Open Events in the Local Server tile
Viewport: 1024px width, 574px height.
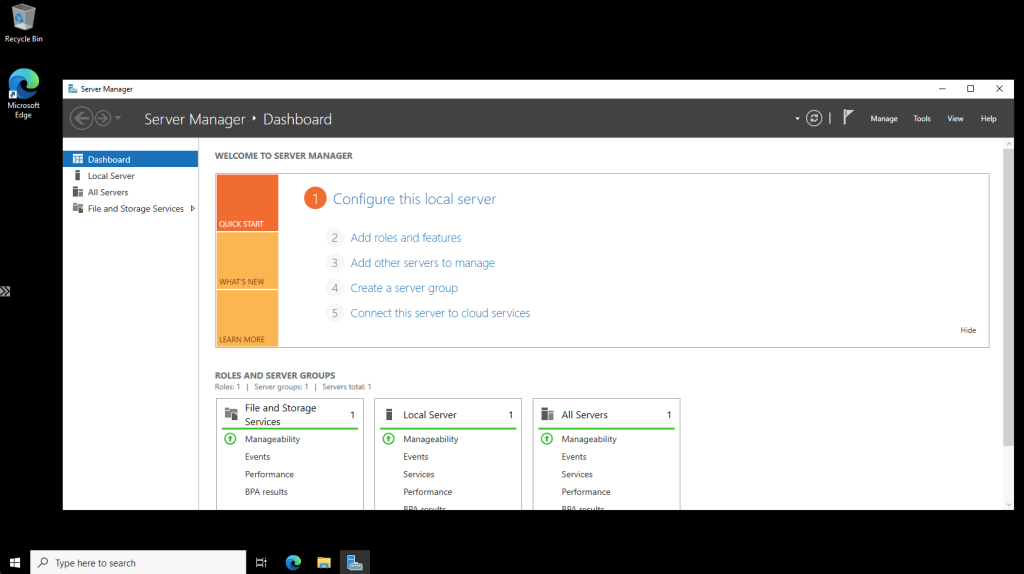click(415, 456)
